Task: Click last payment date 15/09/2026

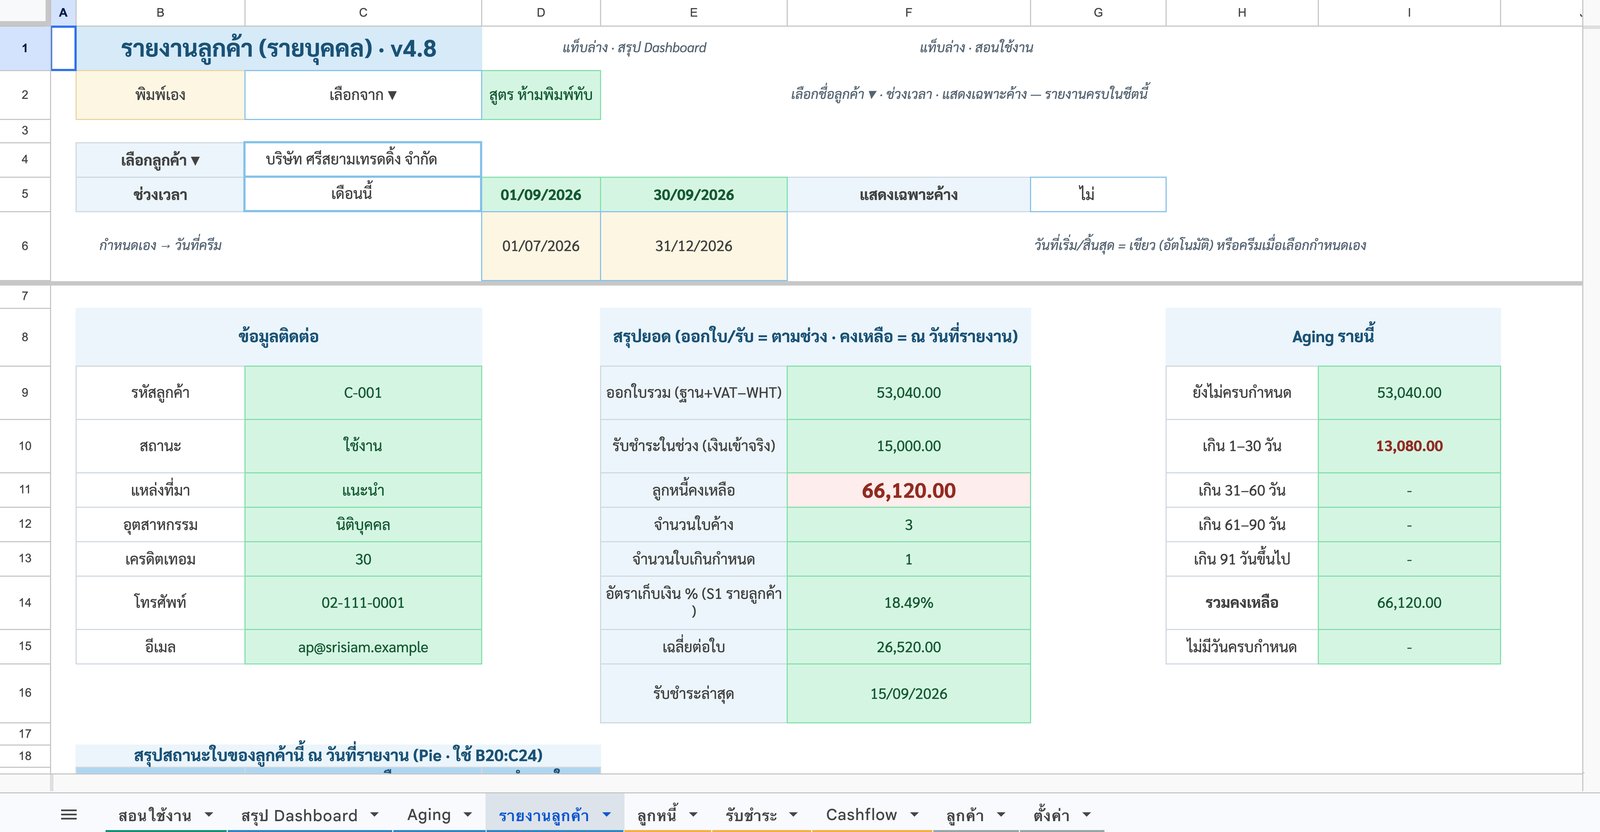Action: coord(908,694)
